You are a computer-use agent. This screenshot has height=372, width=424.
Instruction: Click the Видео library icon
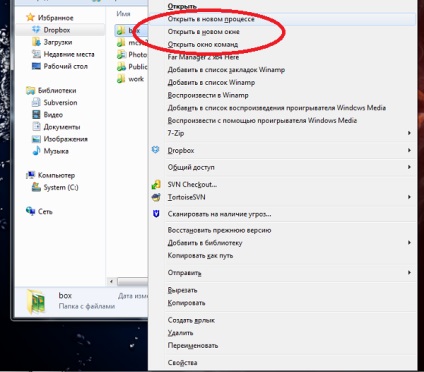pos(36,115)
